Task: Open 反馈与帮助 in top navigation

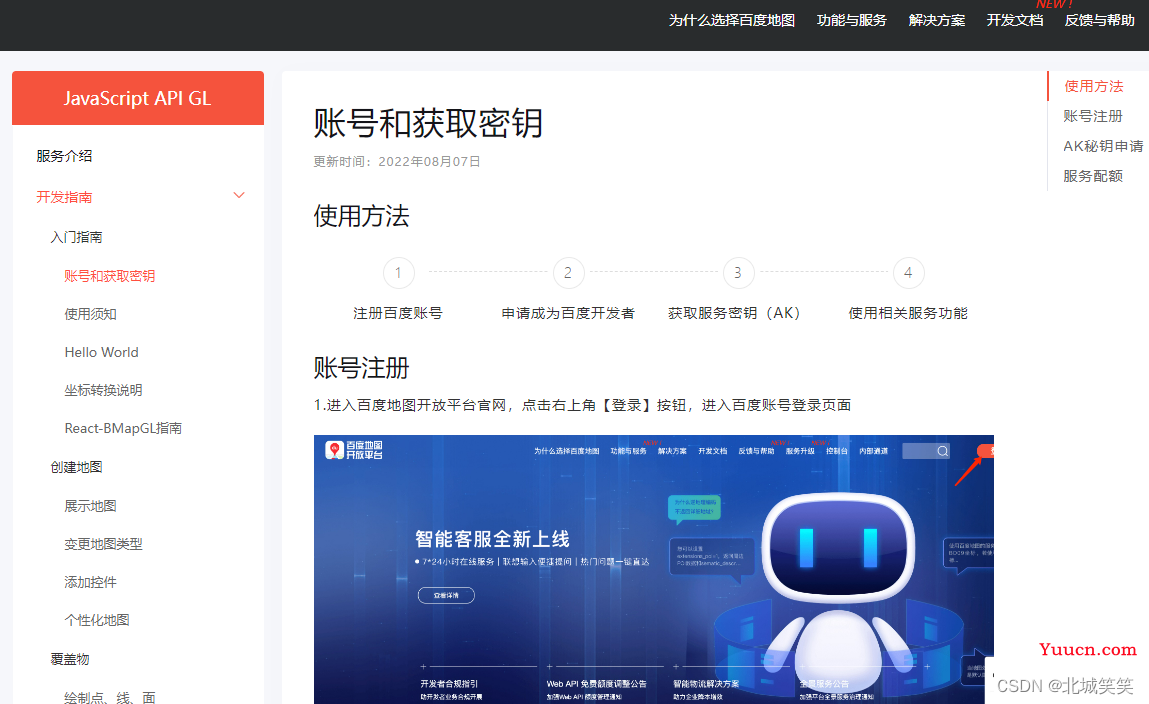Action: [x=1099, y=21]
